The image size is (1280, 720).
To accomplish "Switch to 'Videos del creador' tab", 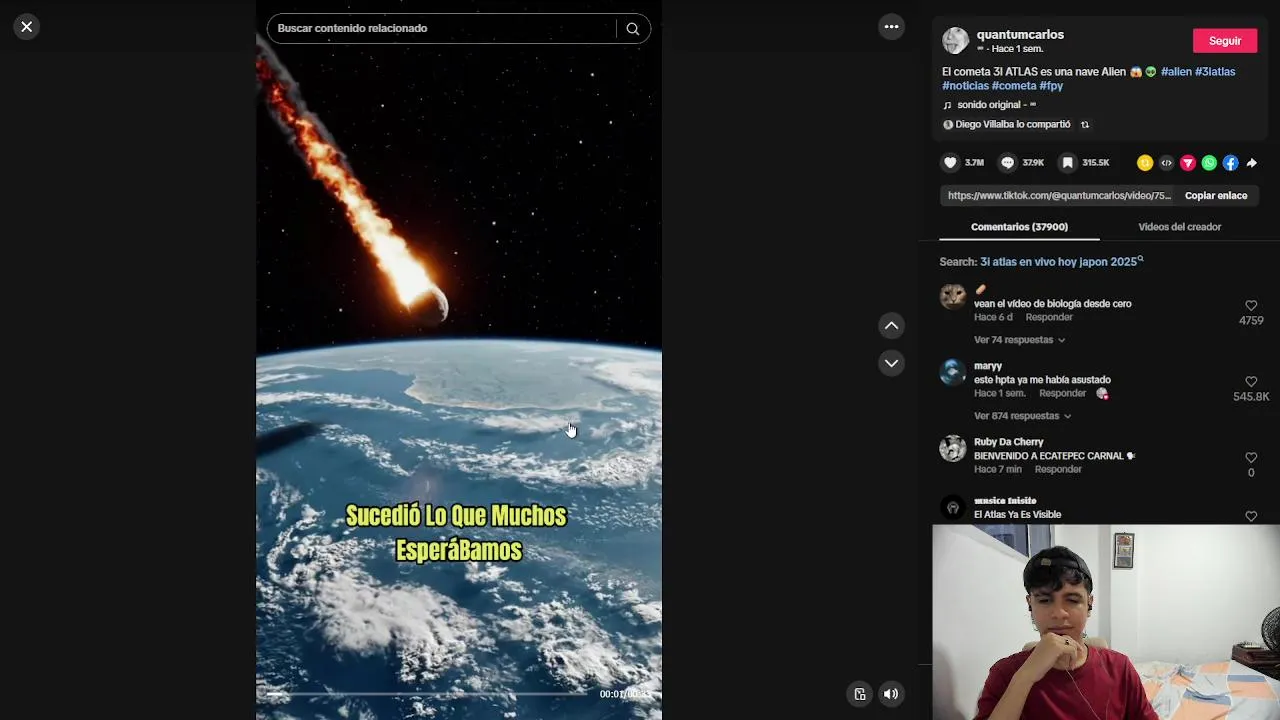I will coord(1179,227).
